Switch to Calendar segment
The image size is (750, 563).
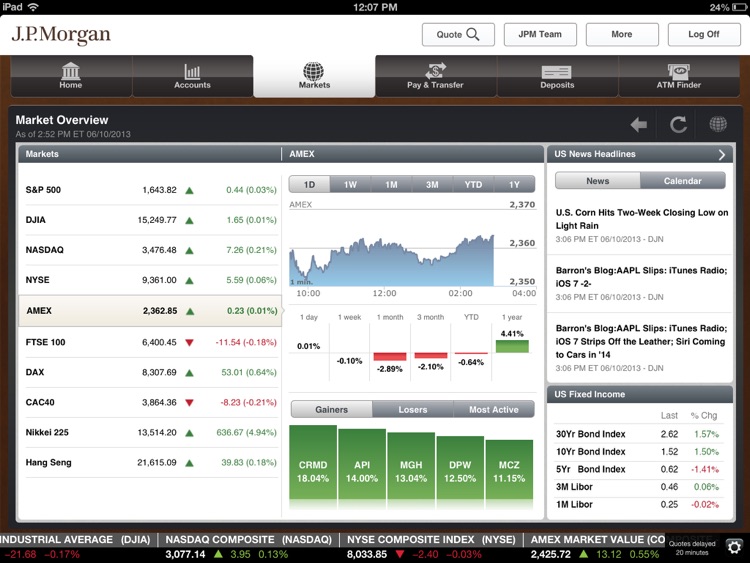click(683, 181)
